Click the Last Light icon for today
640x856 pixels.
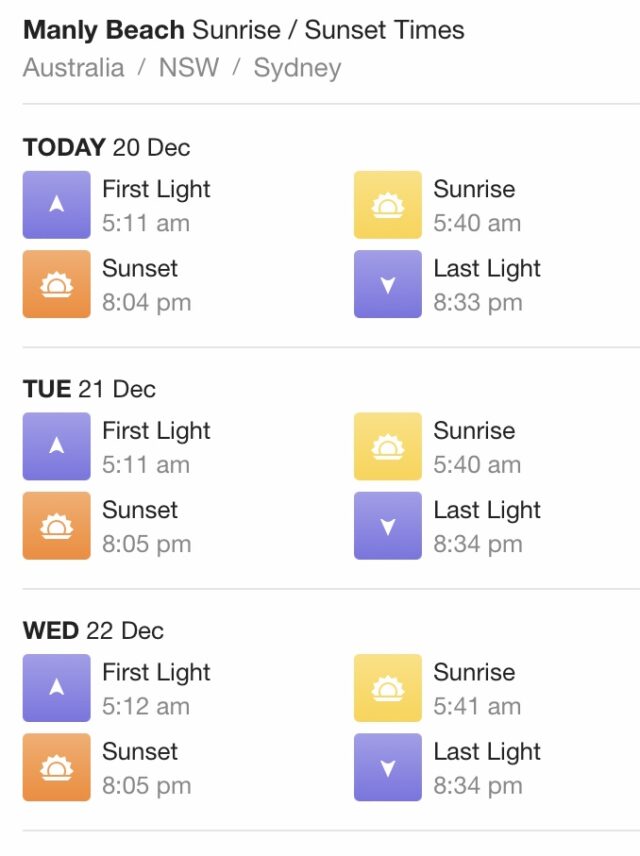(x=388, y=284)
